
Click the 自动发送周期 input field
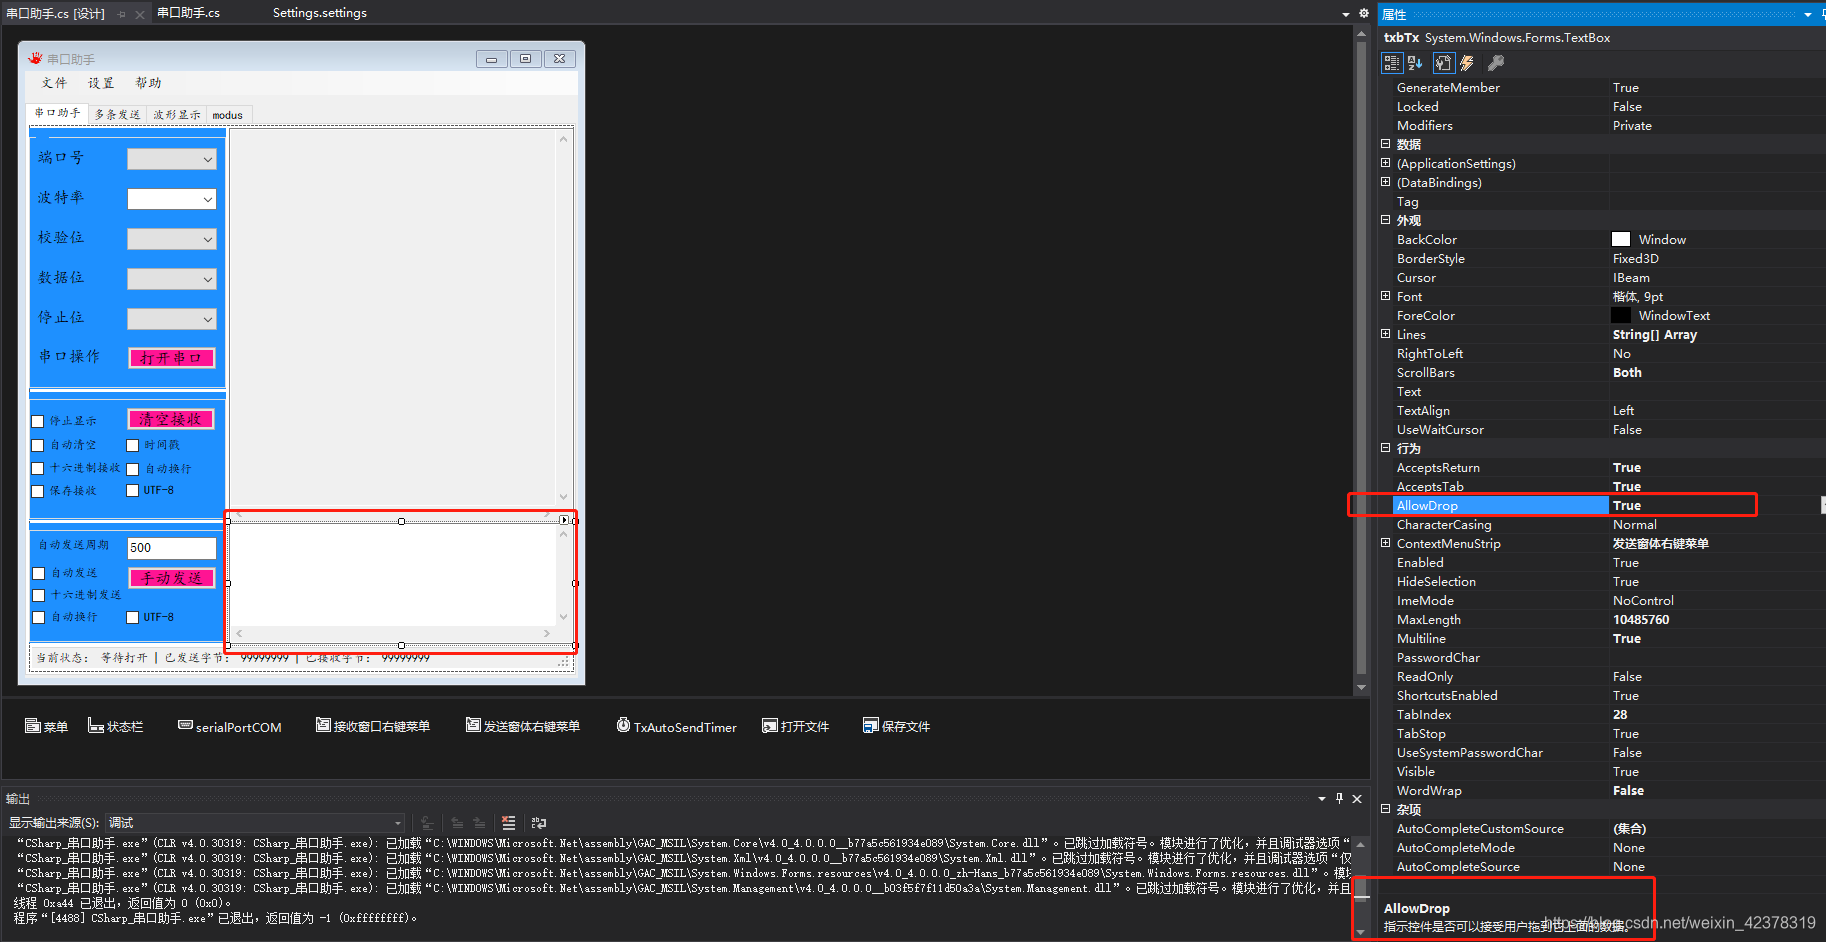(171, 548)
